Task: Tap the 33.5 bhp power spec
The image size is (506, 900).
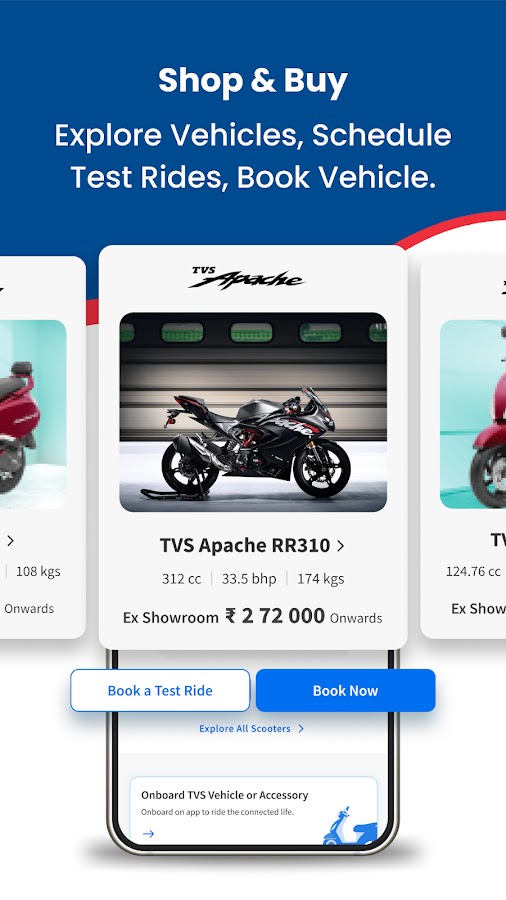Action: [249, 579]
